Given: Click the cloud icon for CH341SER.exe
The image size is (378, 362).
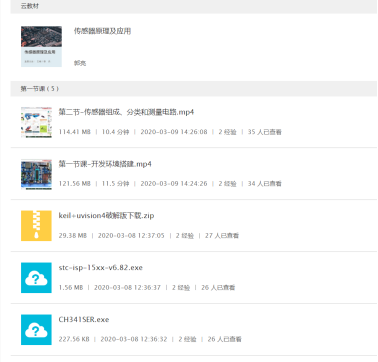Looking at the screenshot, I should point(36,330).
